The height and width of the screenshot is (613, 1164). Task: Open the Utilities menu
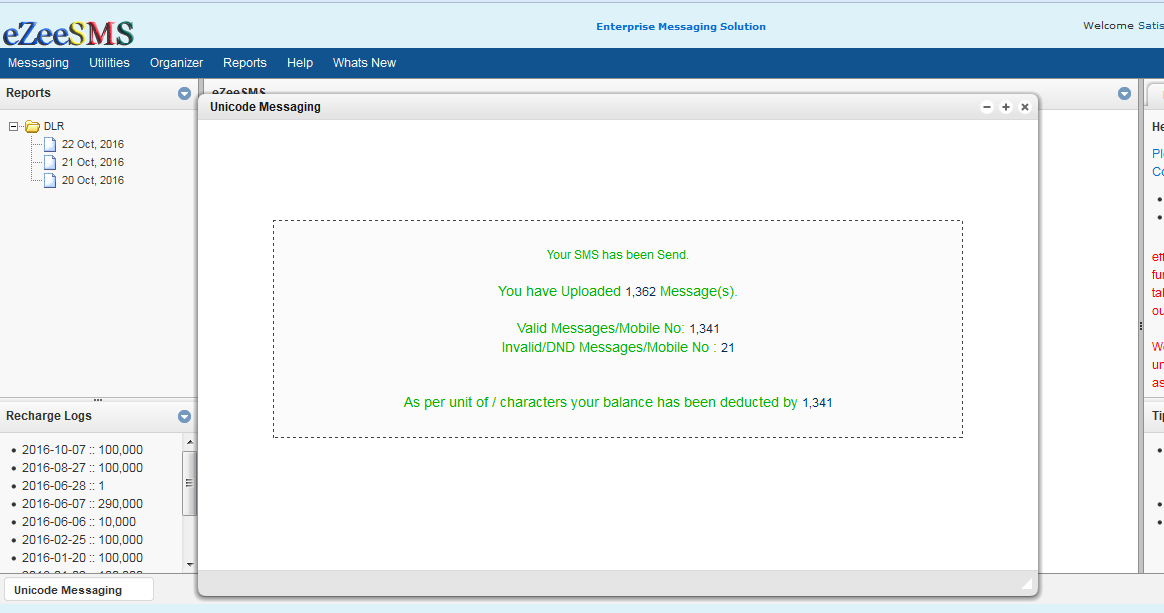[x=109, y=63]
